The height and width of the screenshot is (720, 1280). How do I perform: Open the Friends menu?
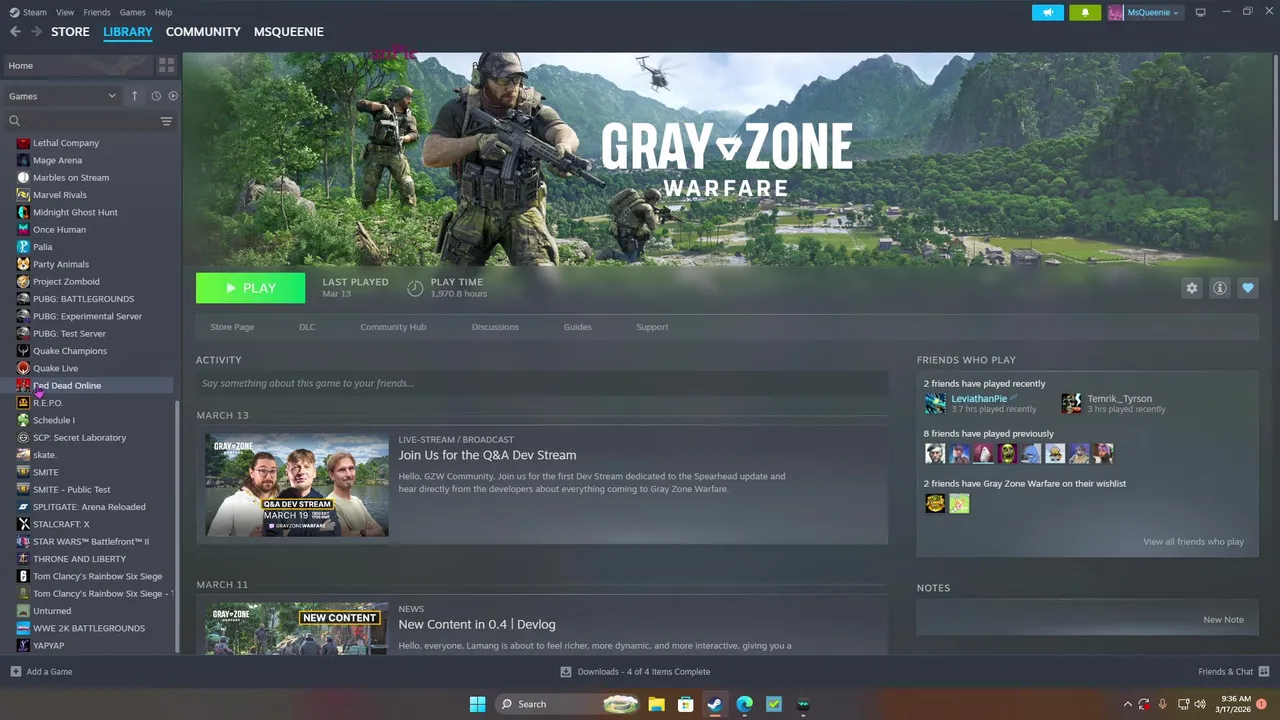[97, 12]
